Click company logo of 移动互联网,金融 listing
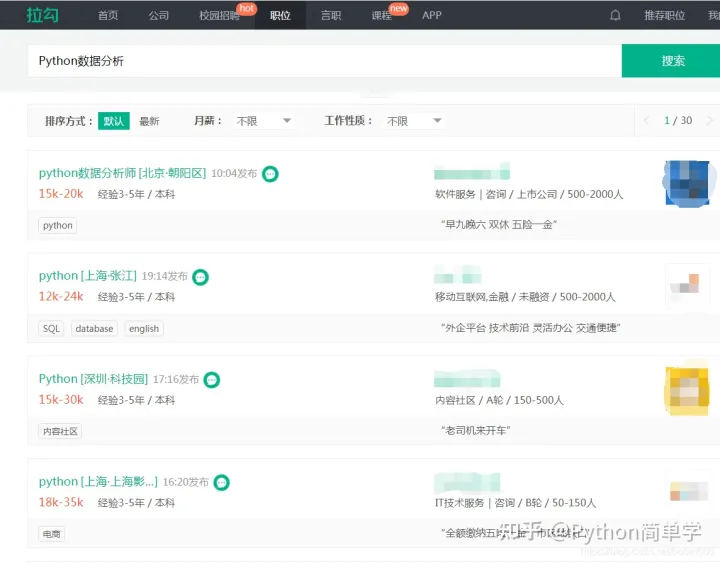The image size is (720, 563). tap(685, 285)
